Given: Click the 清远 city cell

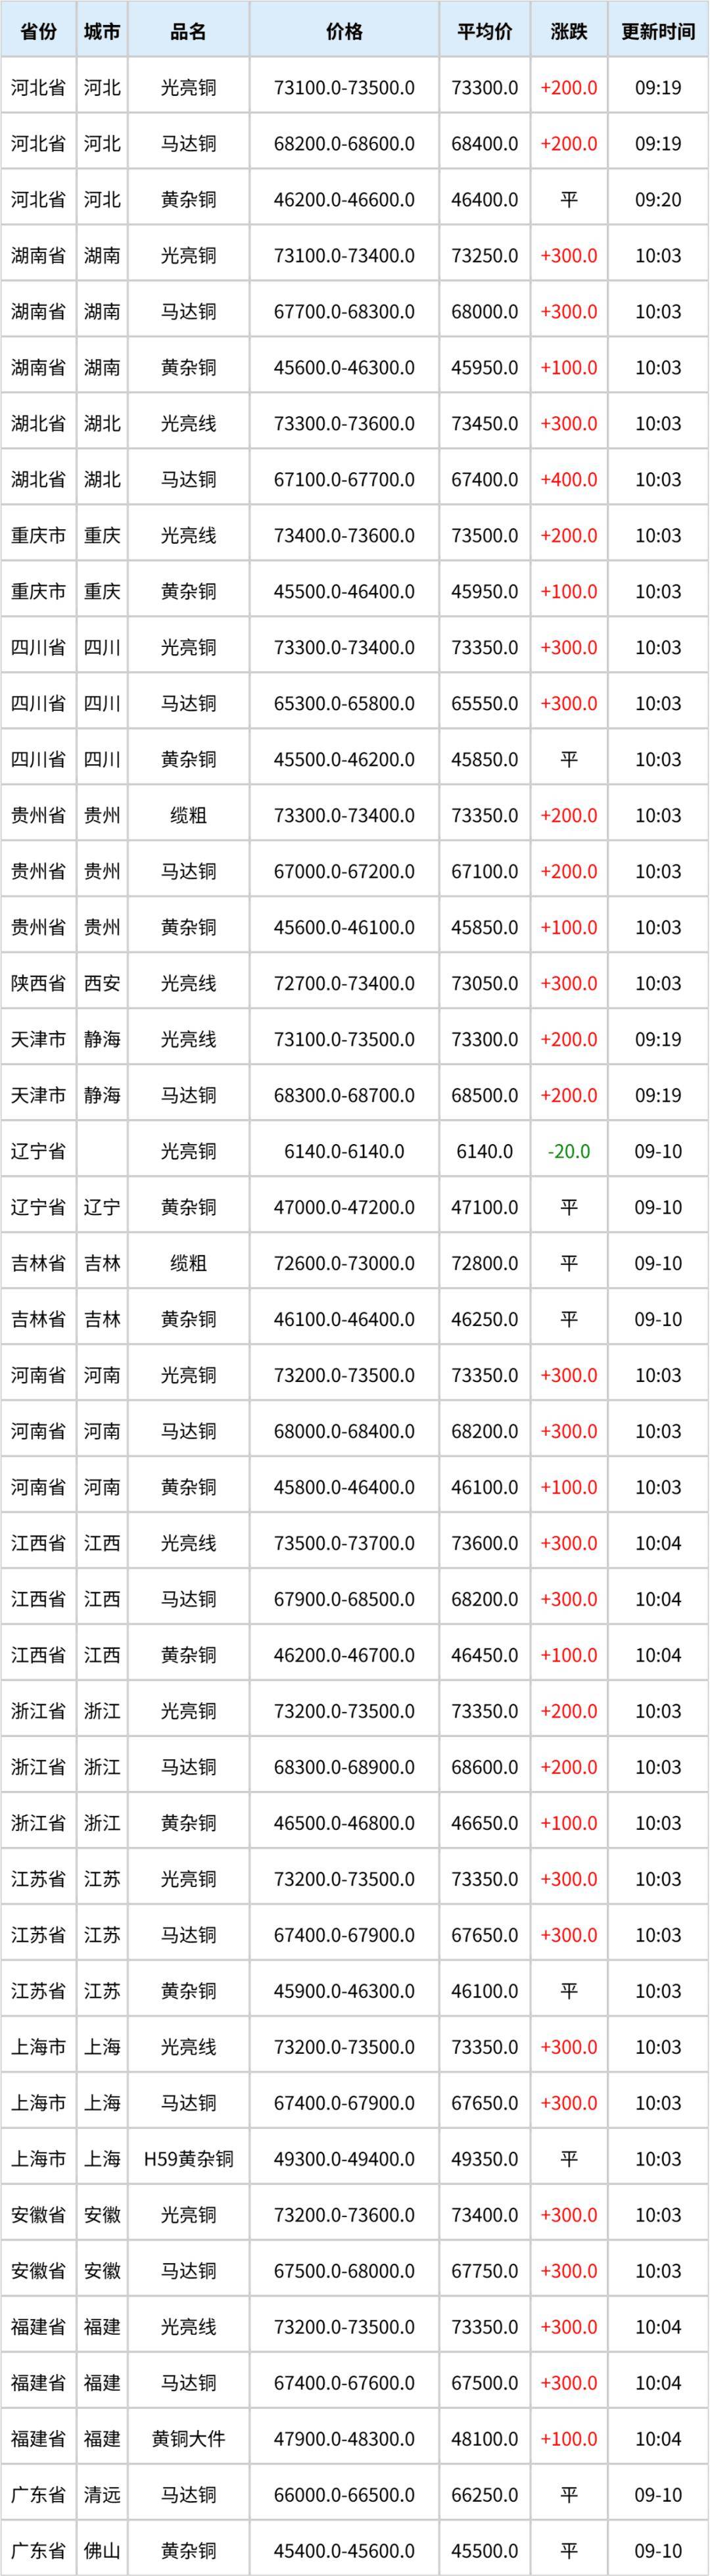Looking at the screenshot, I should [102, 2495].
